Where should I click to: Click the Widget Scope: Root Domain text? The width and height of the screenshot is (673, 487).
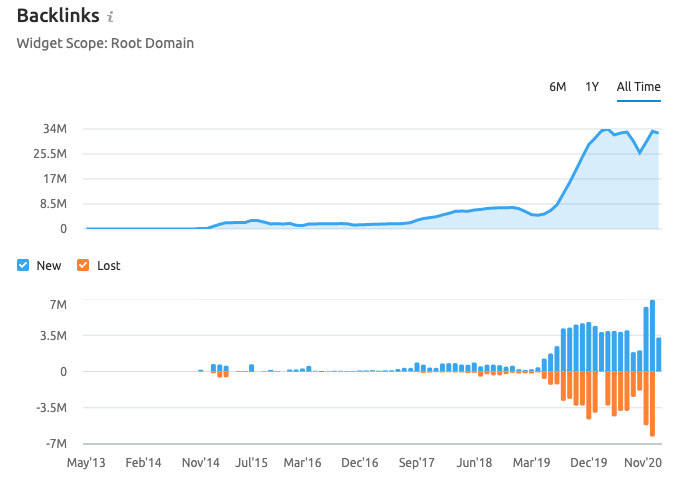pos(105,43)
